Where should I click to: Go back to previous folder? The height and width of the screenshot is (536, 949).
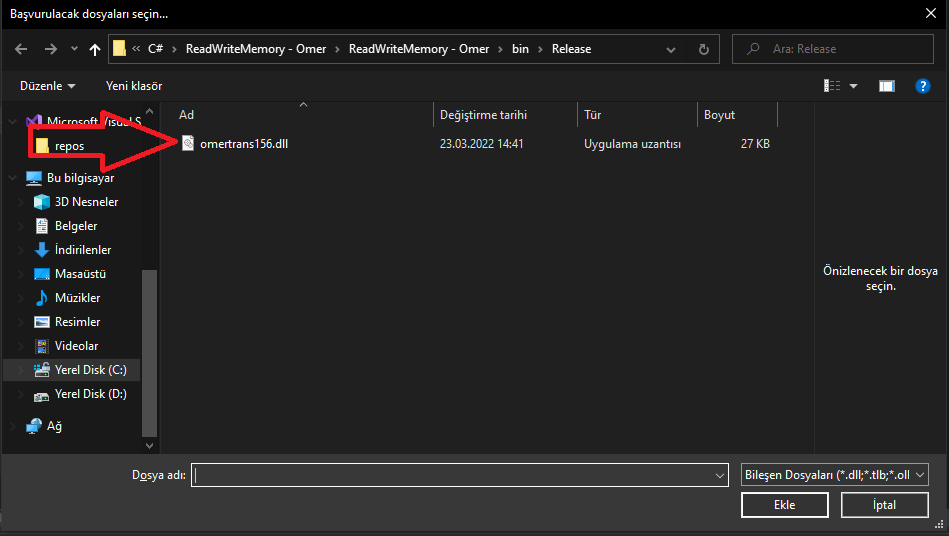[x=21, y=49]
